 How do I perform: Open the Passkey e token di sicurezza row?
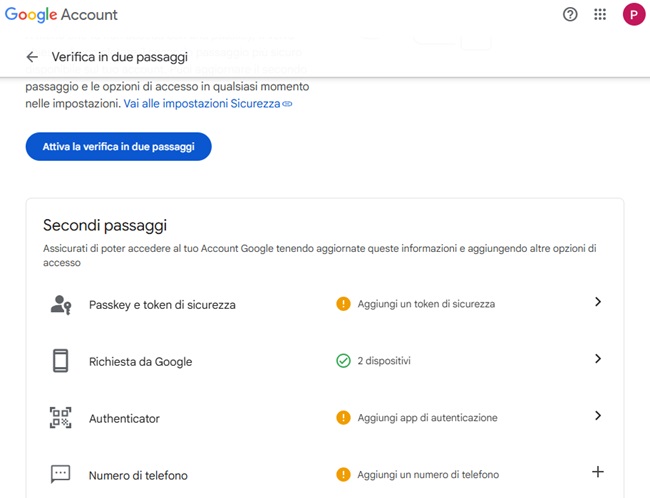coord(162,305)
